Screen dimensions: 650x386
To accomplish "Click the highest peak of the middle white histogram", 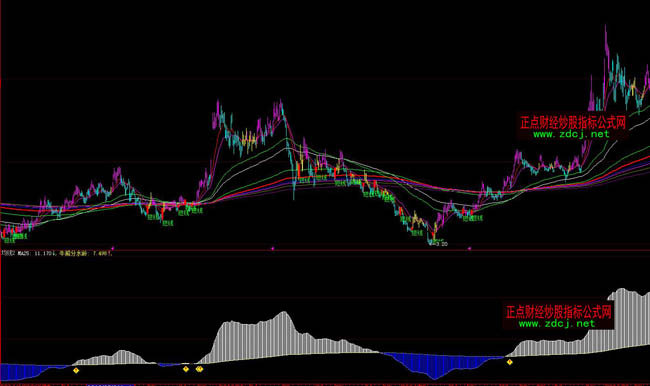I will click(284, 313).
